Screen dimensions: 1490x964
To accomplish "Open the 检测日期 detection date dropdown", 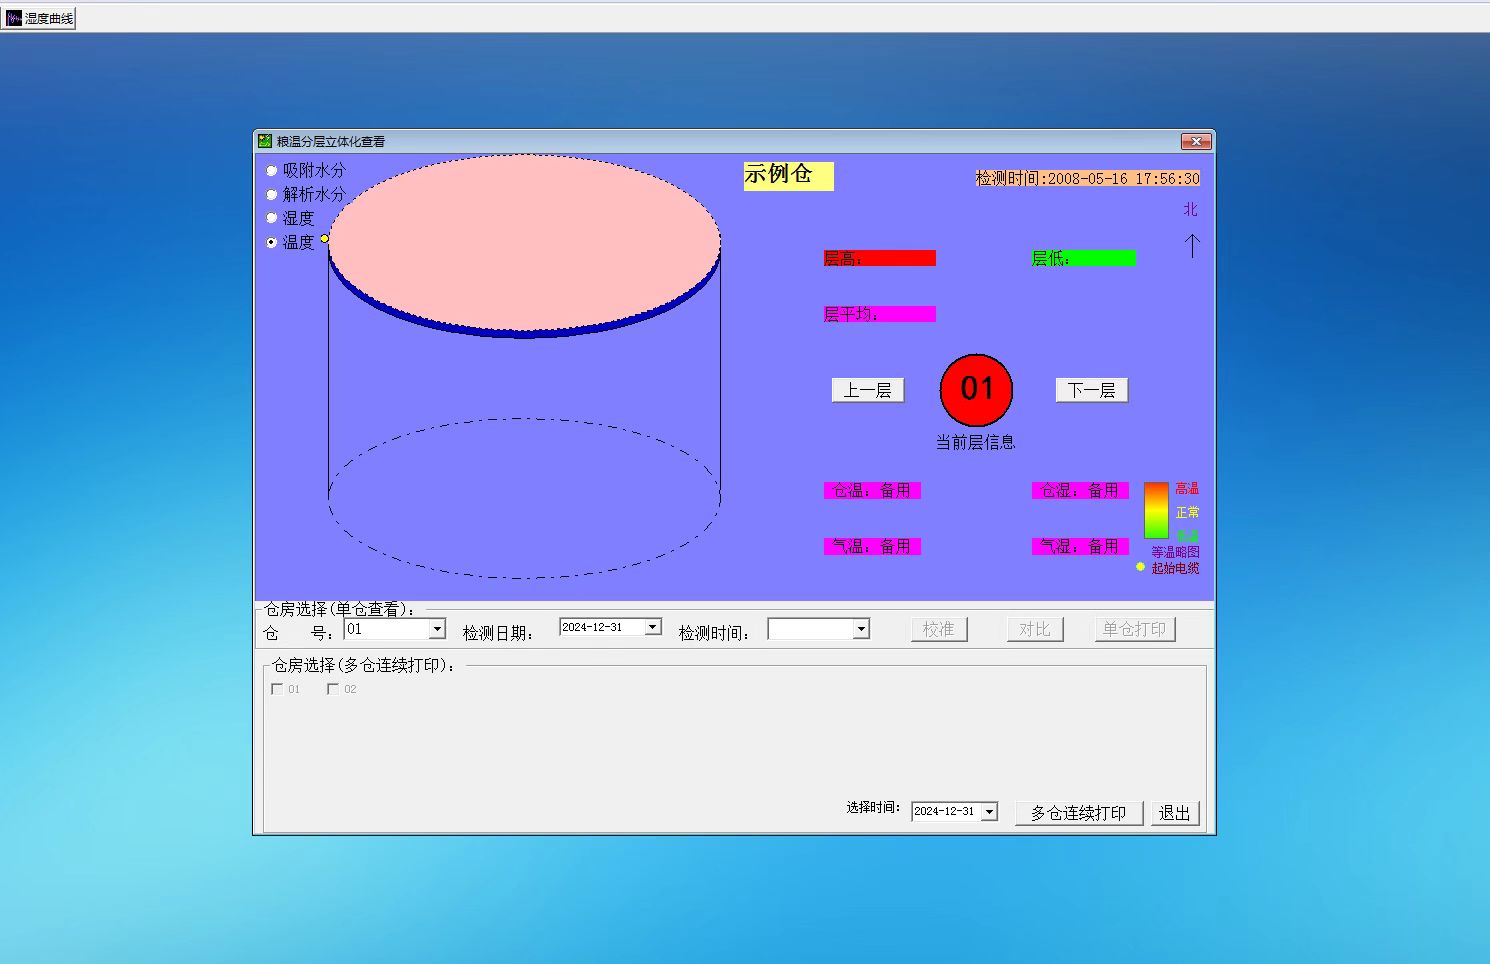I will (653, 627).
